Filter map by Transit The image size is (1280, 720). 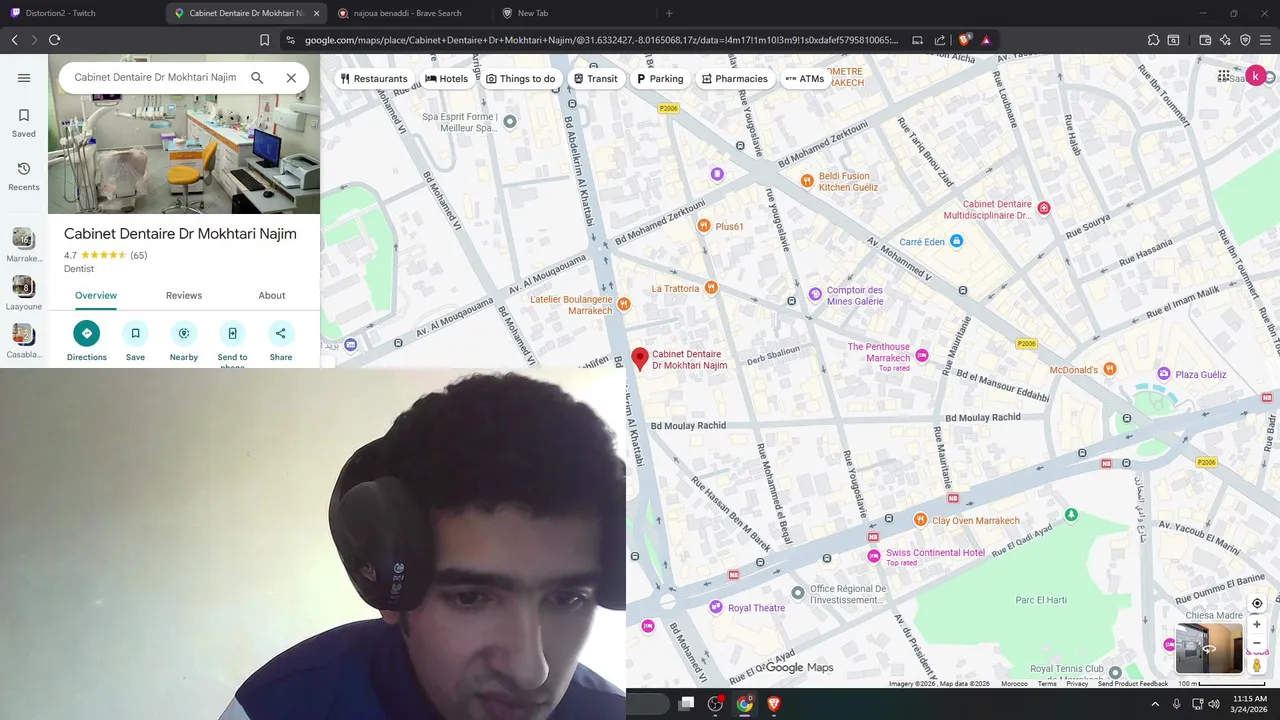596,78
